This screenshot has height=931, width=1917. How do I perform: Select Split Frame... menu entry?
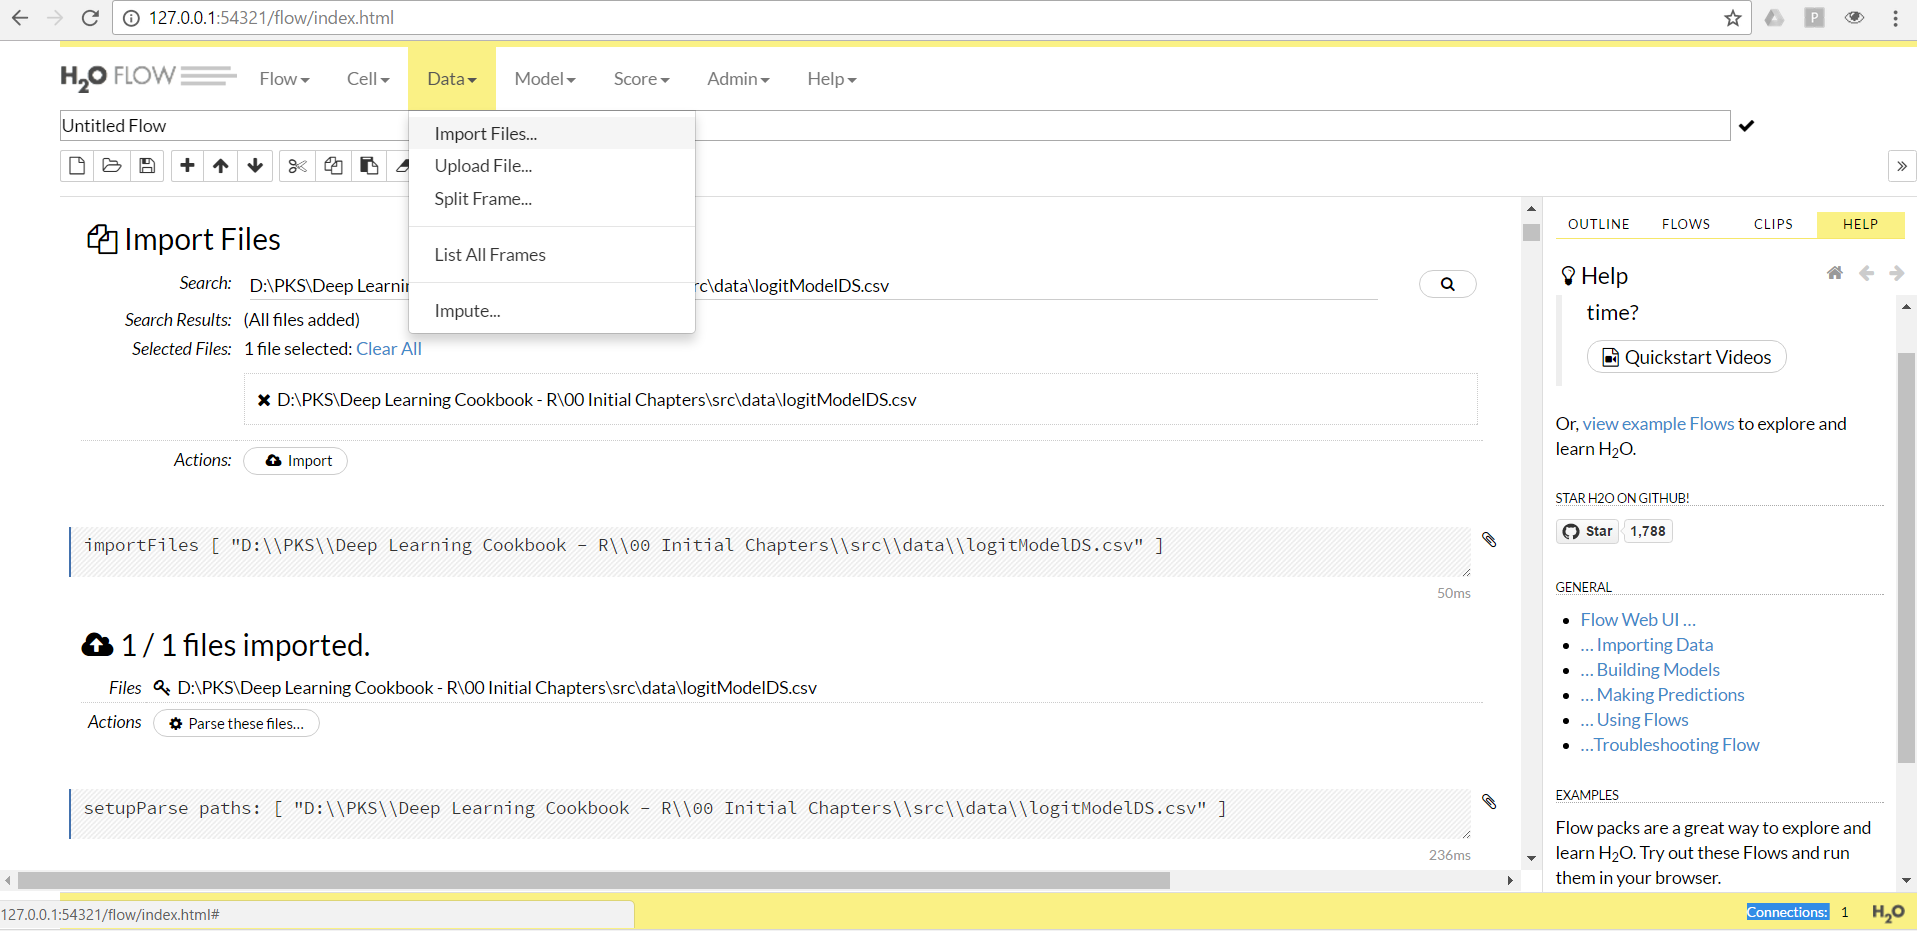click(552, 199)
